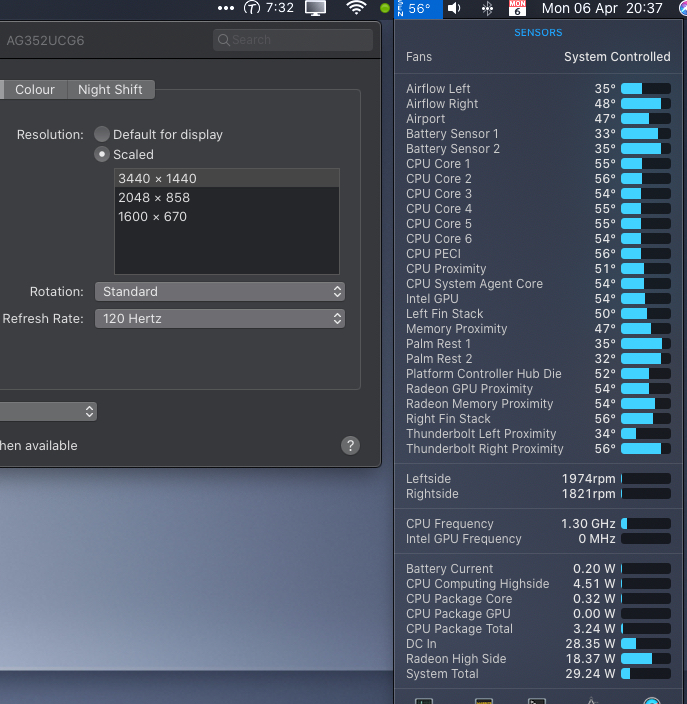Open the Rotation Standard dropdown
687x704 pixels.
pyautogui.click(x=220, y=292)
